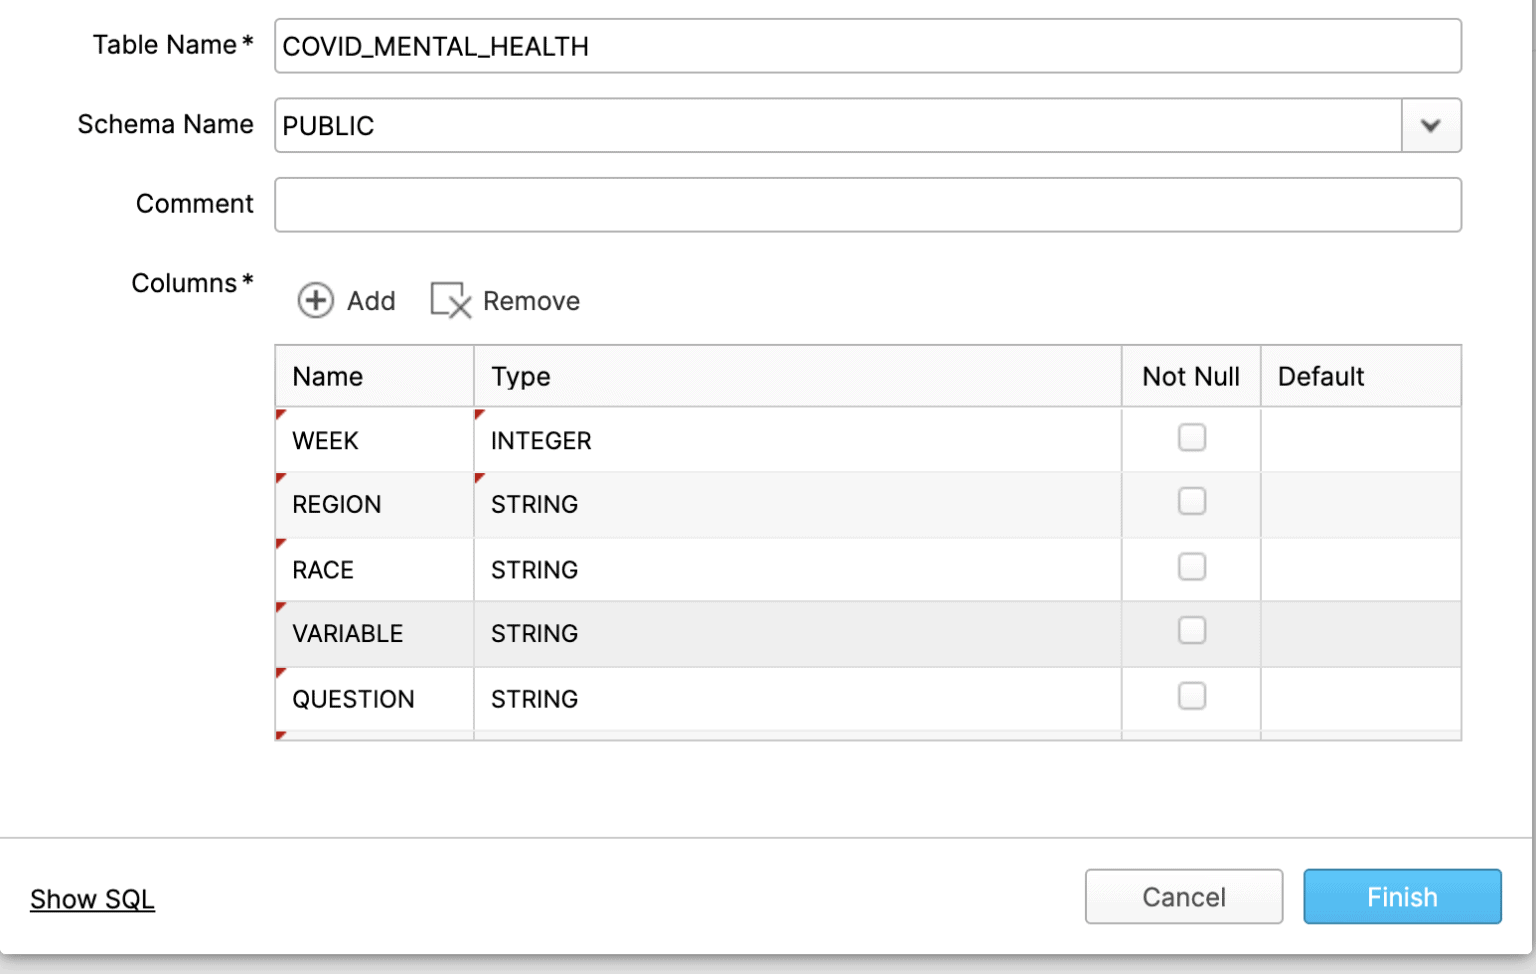
Task: Select the PUBLIC schema combo box
Action: click(x=837, y=126)
